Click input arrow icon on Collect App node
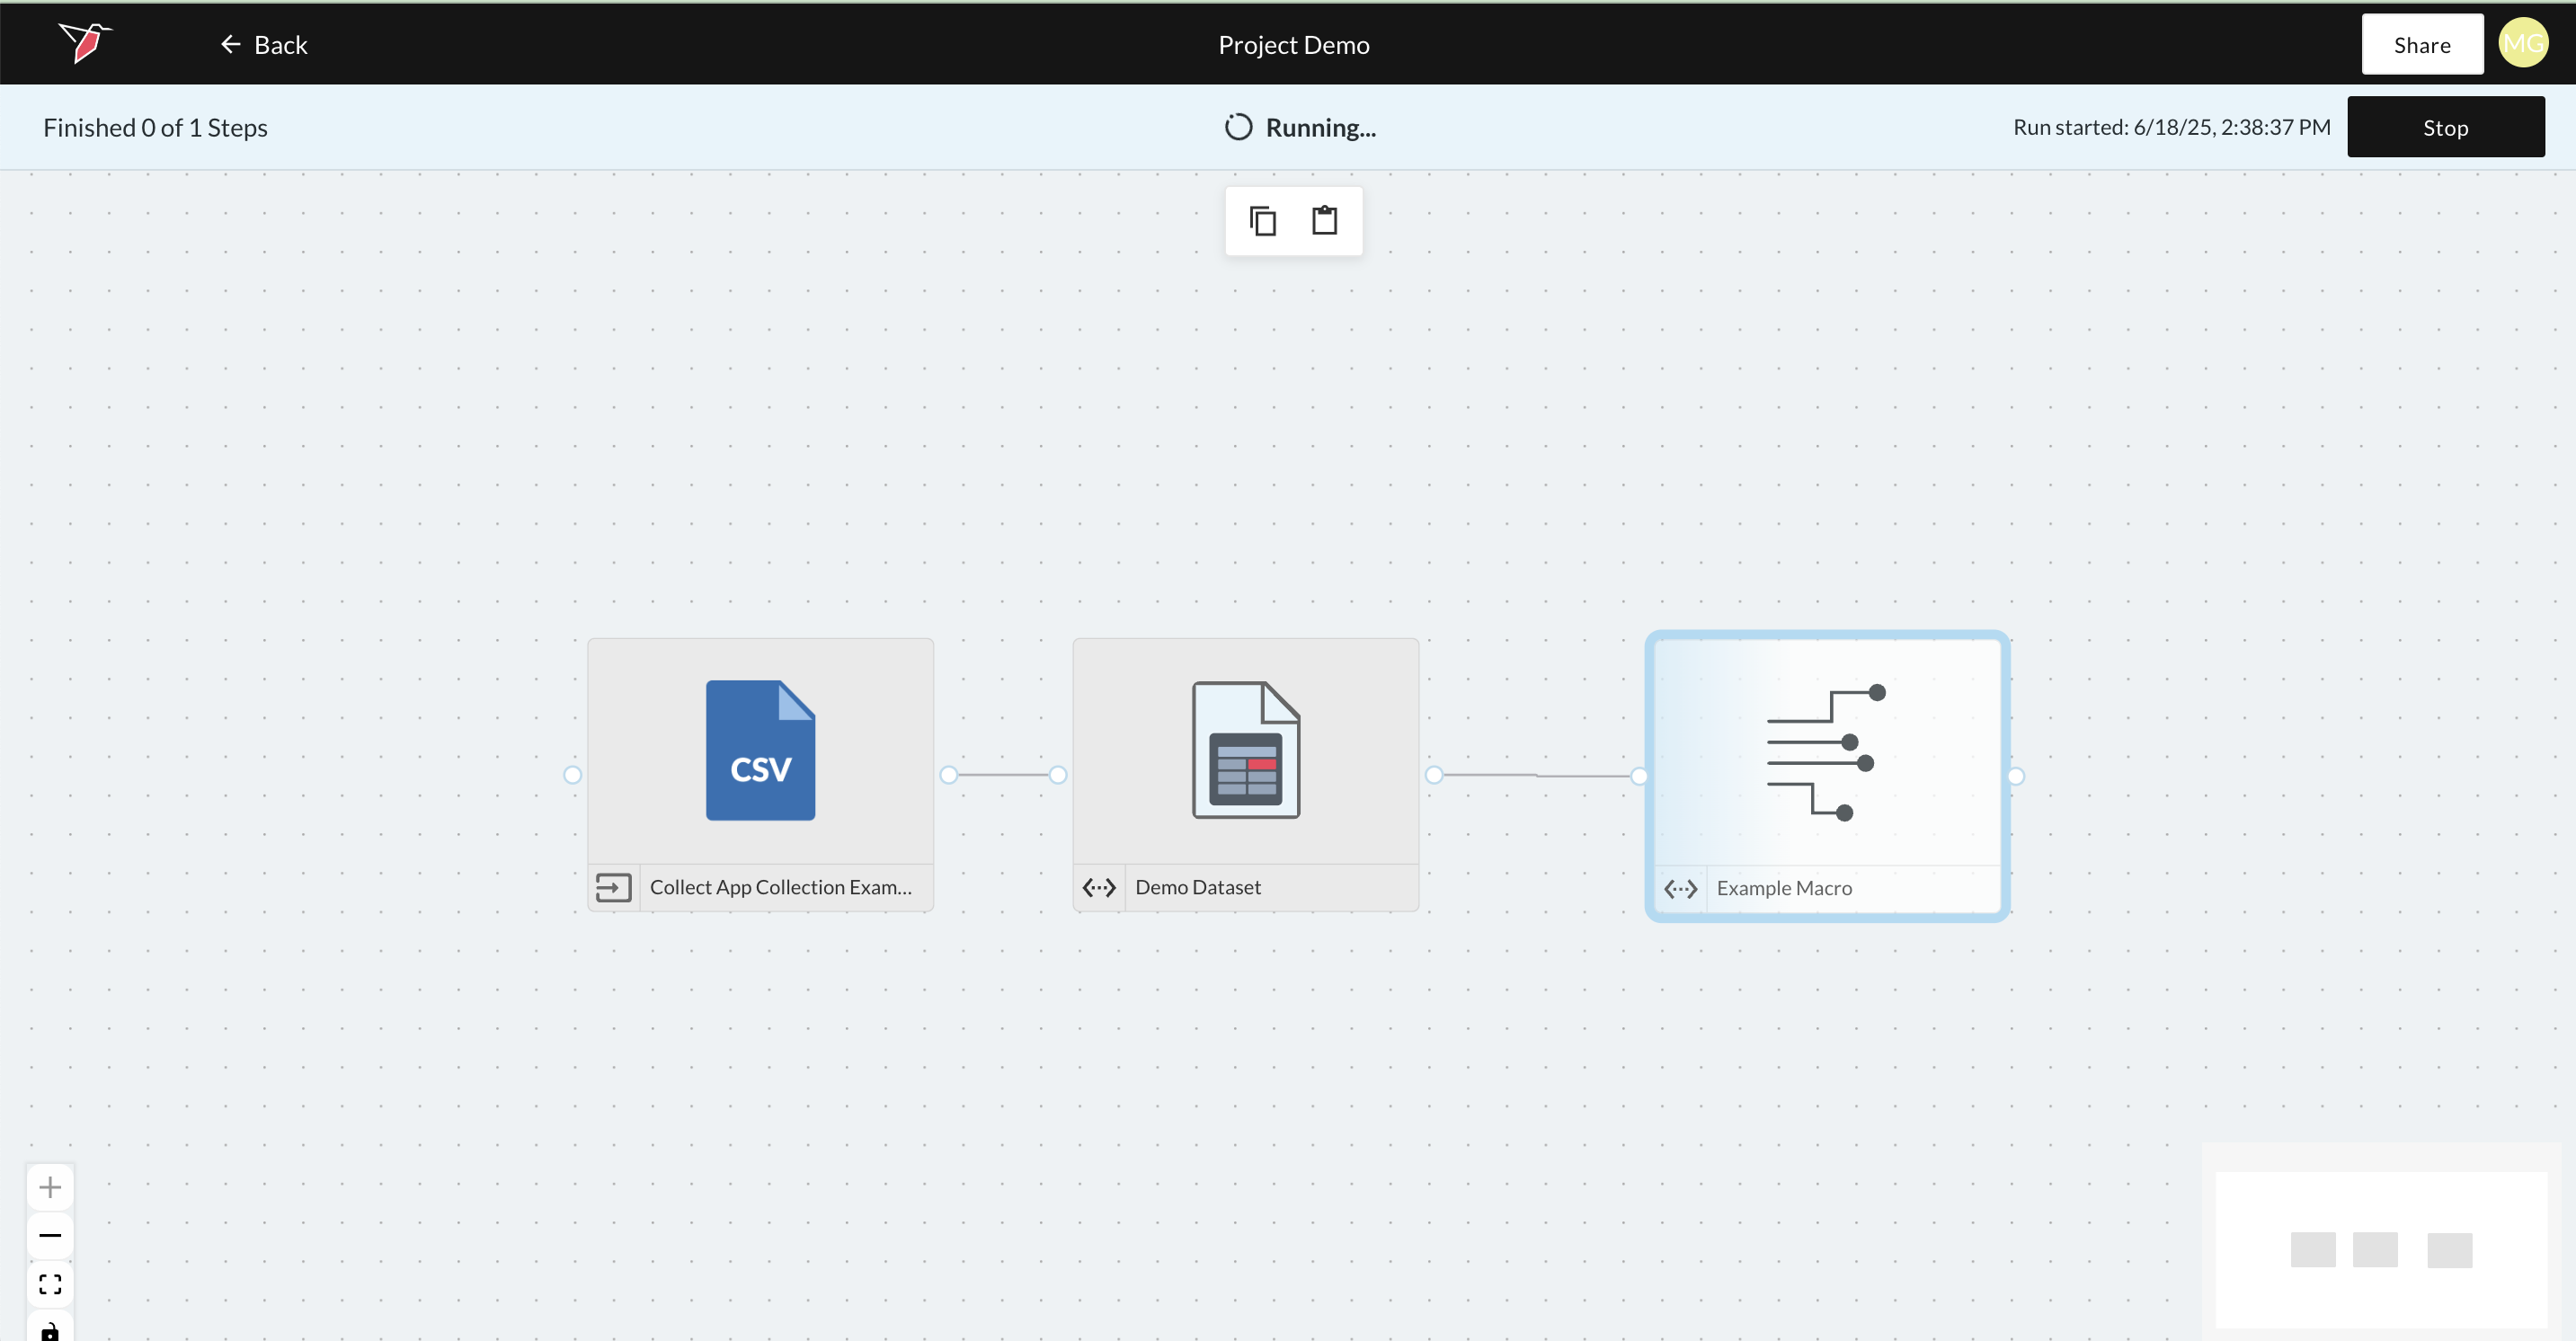The height and width of the screenshot is (1341, 2576). coord(613,888)
